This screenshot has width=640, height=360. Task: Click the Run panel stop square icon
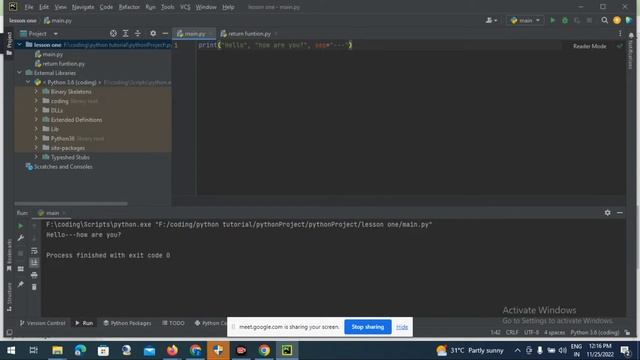(x=20, y=253)
